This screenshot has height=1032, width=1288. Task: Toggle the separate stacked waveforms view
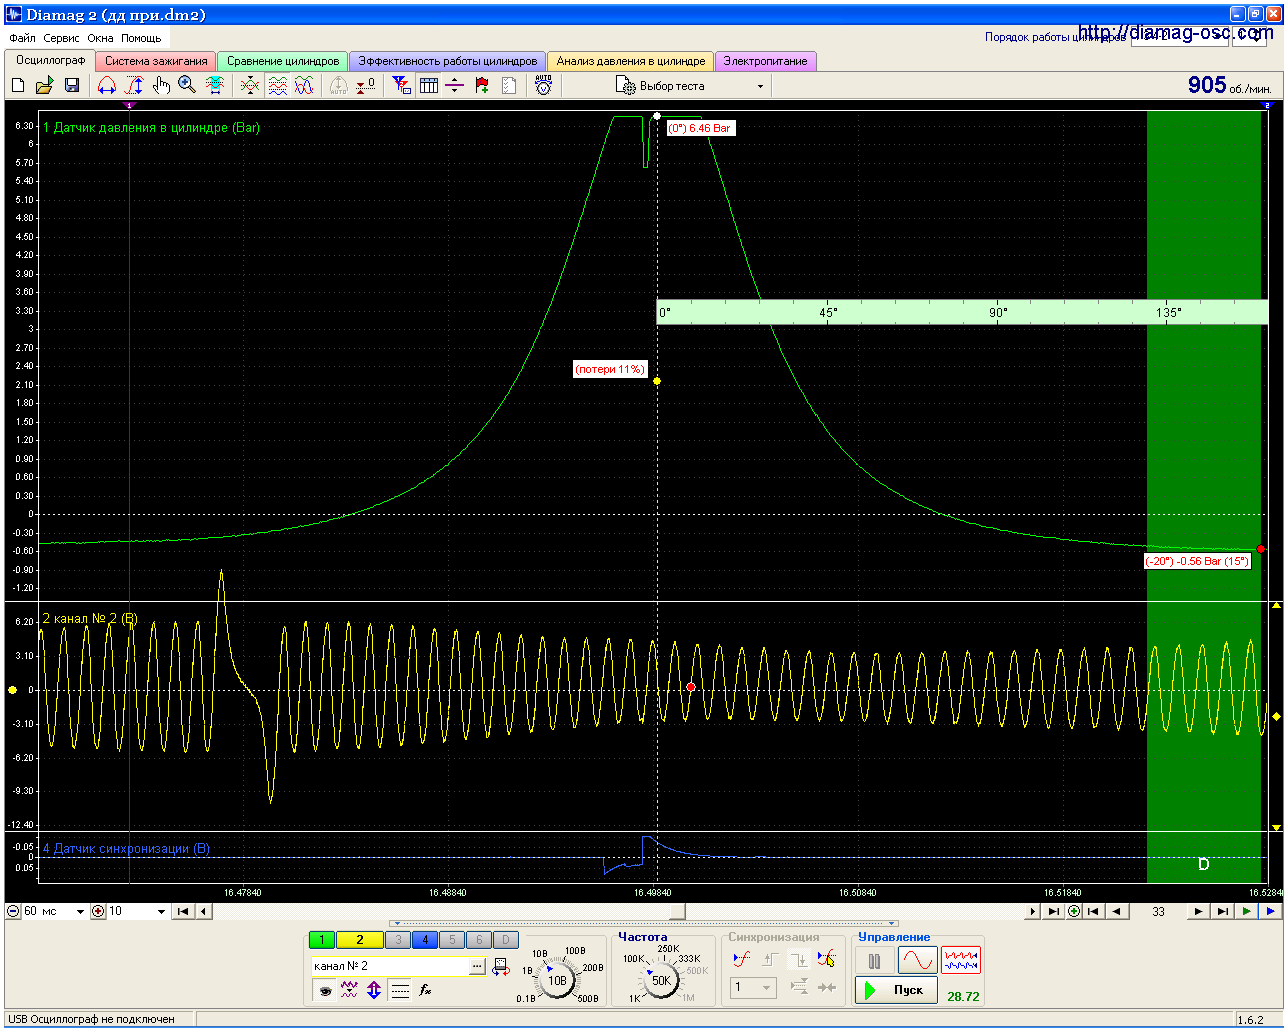coord(277,86)
